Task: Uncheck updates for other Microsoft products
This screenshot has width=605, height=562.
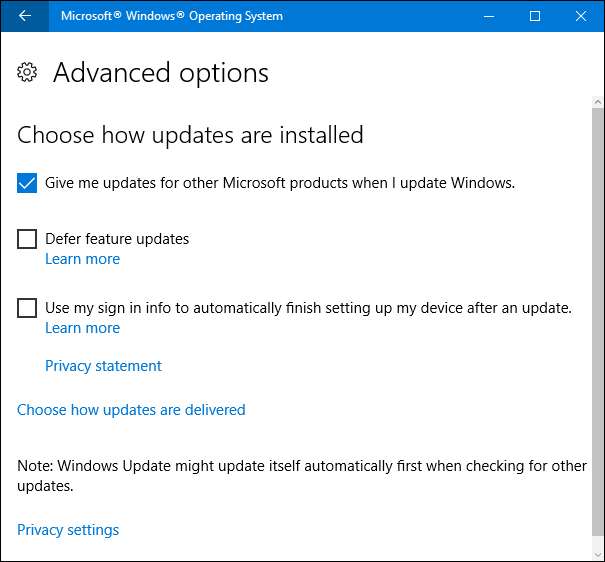Action: [27, 183]
